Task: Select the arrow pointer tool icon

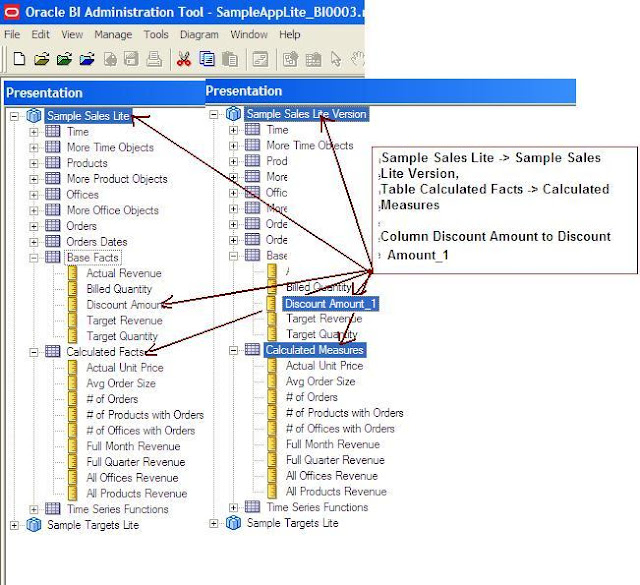Action: point(336,59)
